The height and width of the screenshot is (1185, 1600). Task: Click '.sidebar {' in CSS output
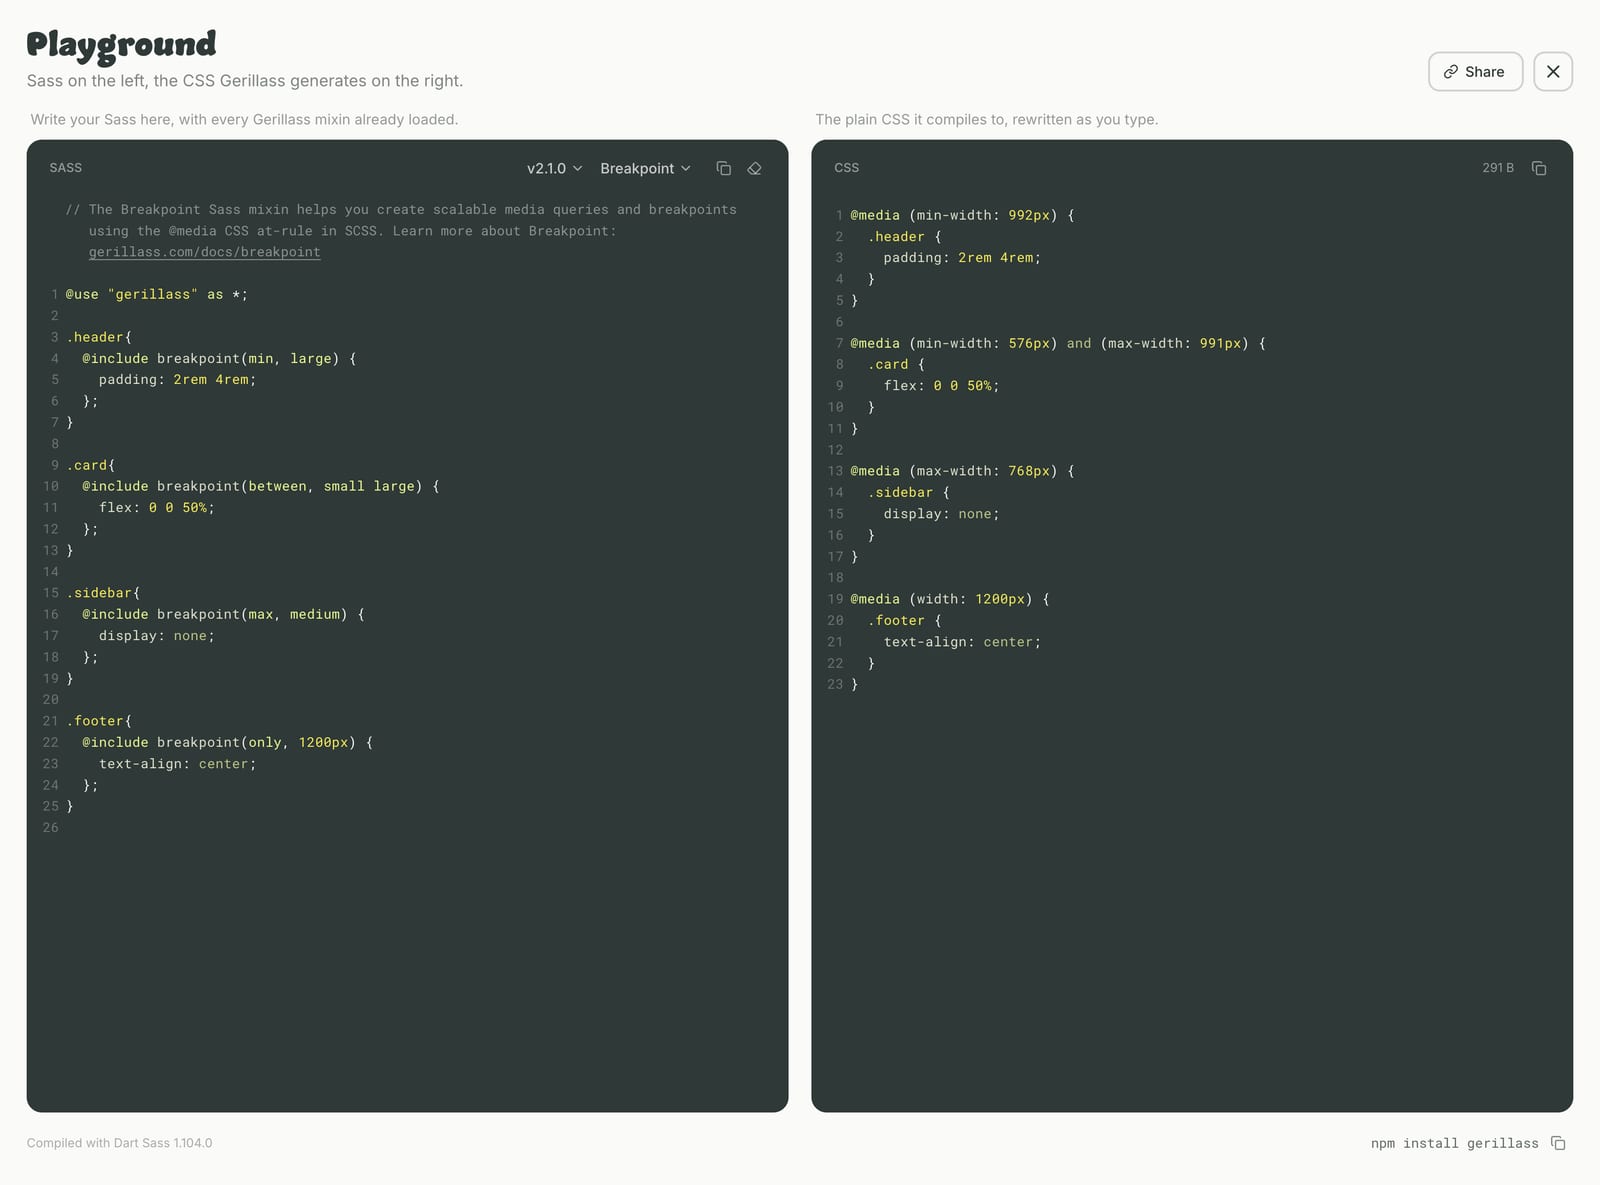[x=908, y=493]
